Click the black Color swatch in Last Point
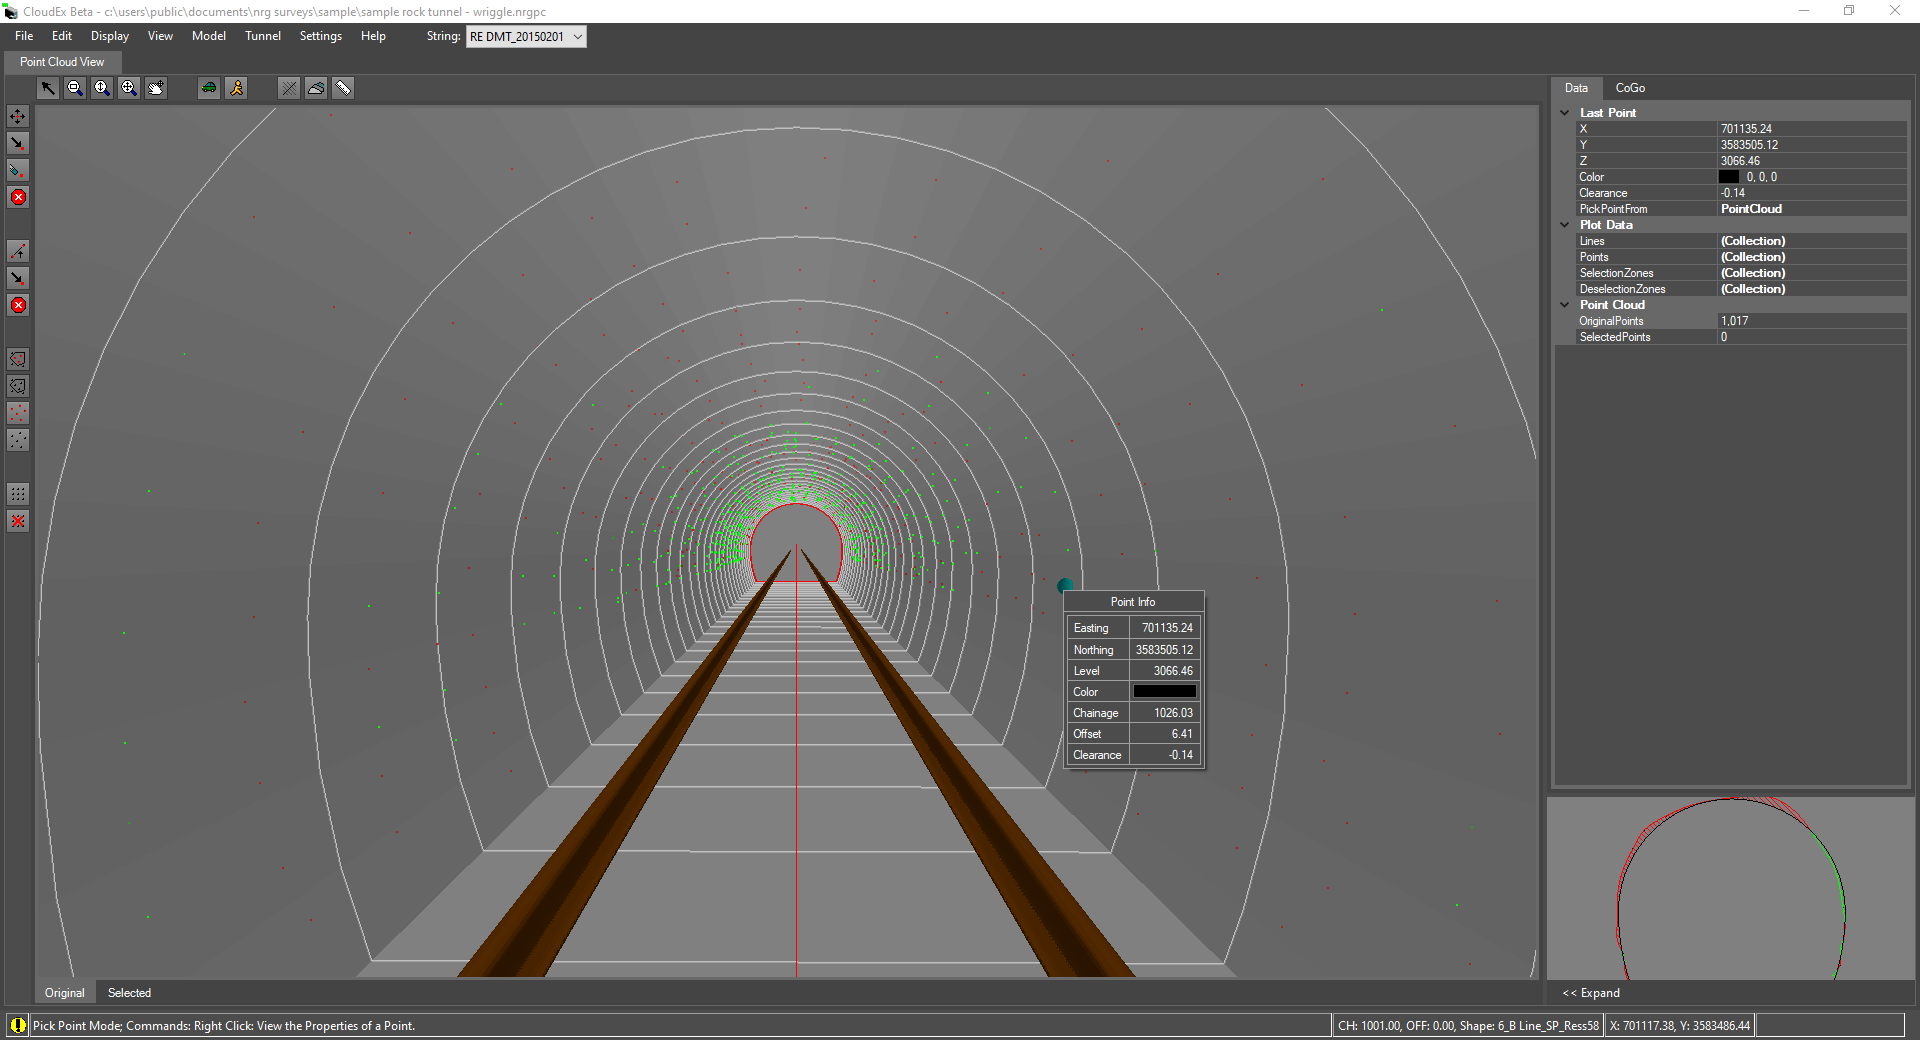The image size is (1920, 1040). coord(1729,177)
